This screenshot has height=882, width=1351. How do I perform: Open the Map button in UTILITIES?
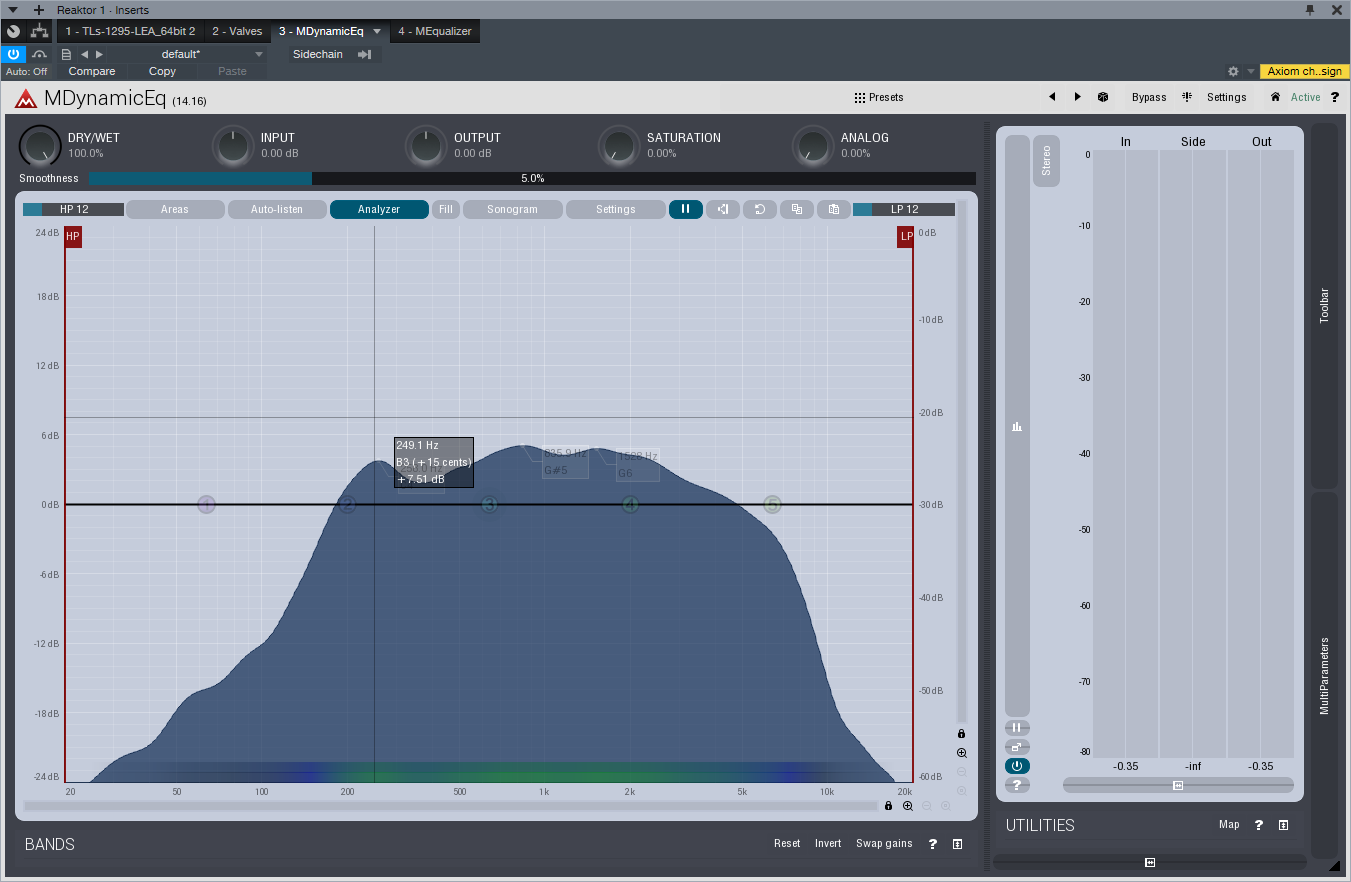click(1229, 825)
